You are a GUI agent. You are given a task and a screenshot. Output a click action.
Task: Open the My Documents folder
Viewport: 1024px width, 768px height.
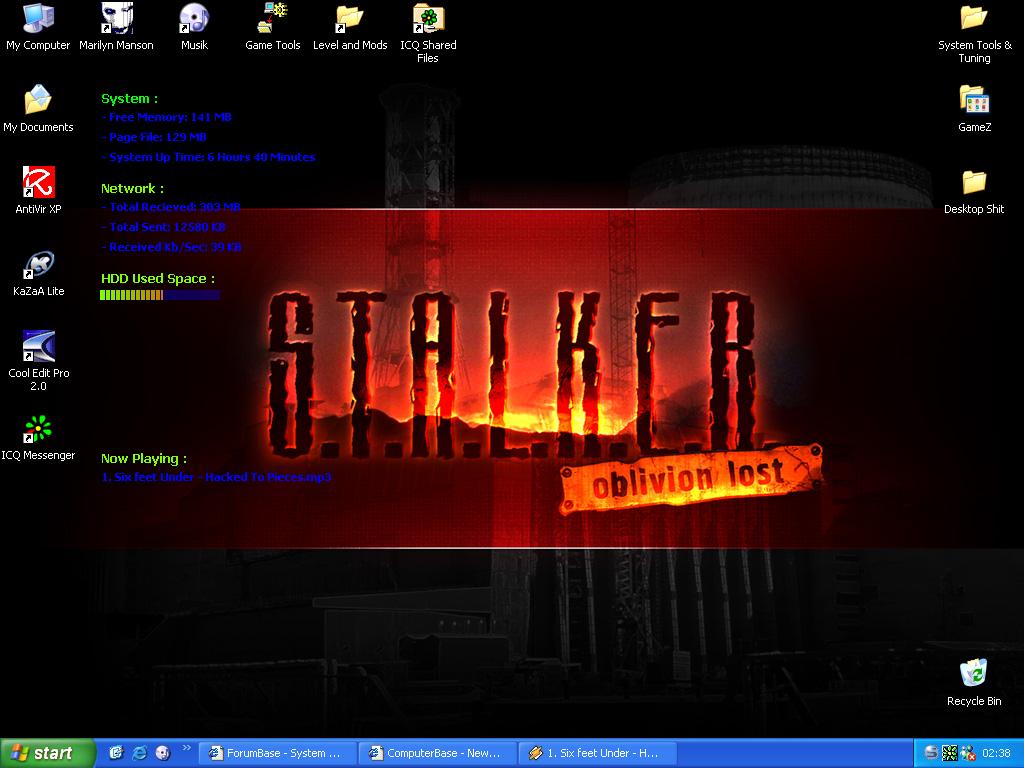(38, 109)
